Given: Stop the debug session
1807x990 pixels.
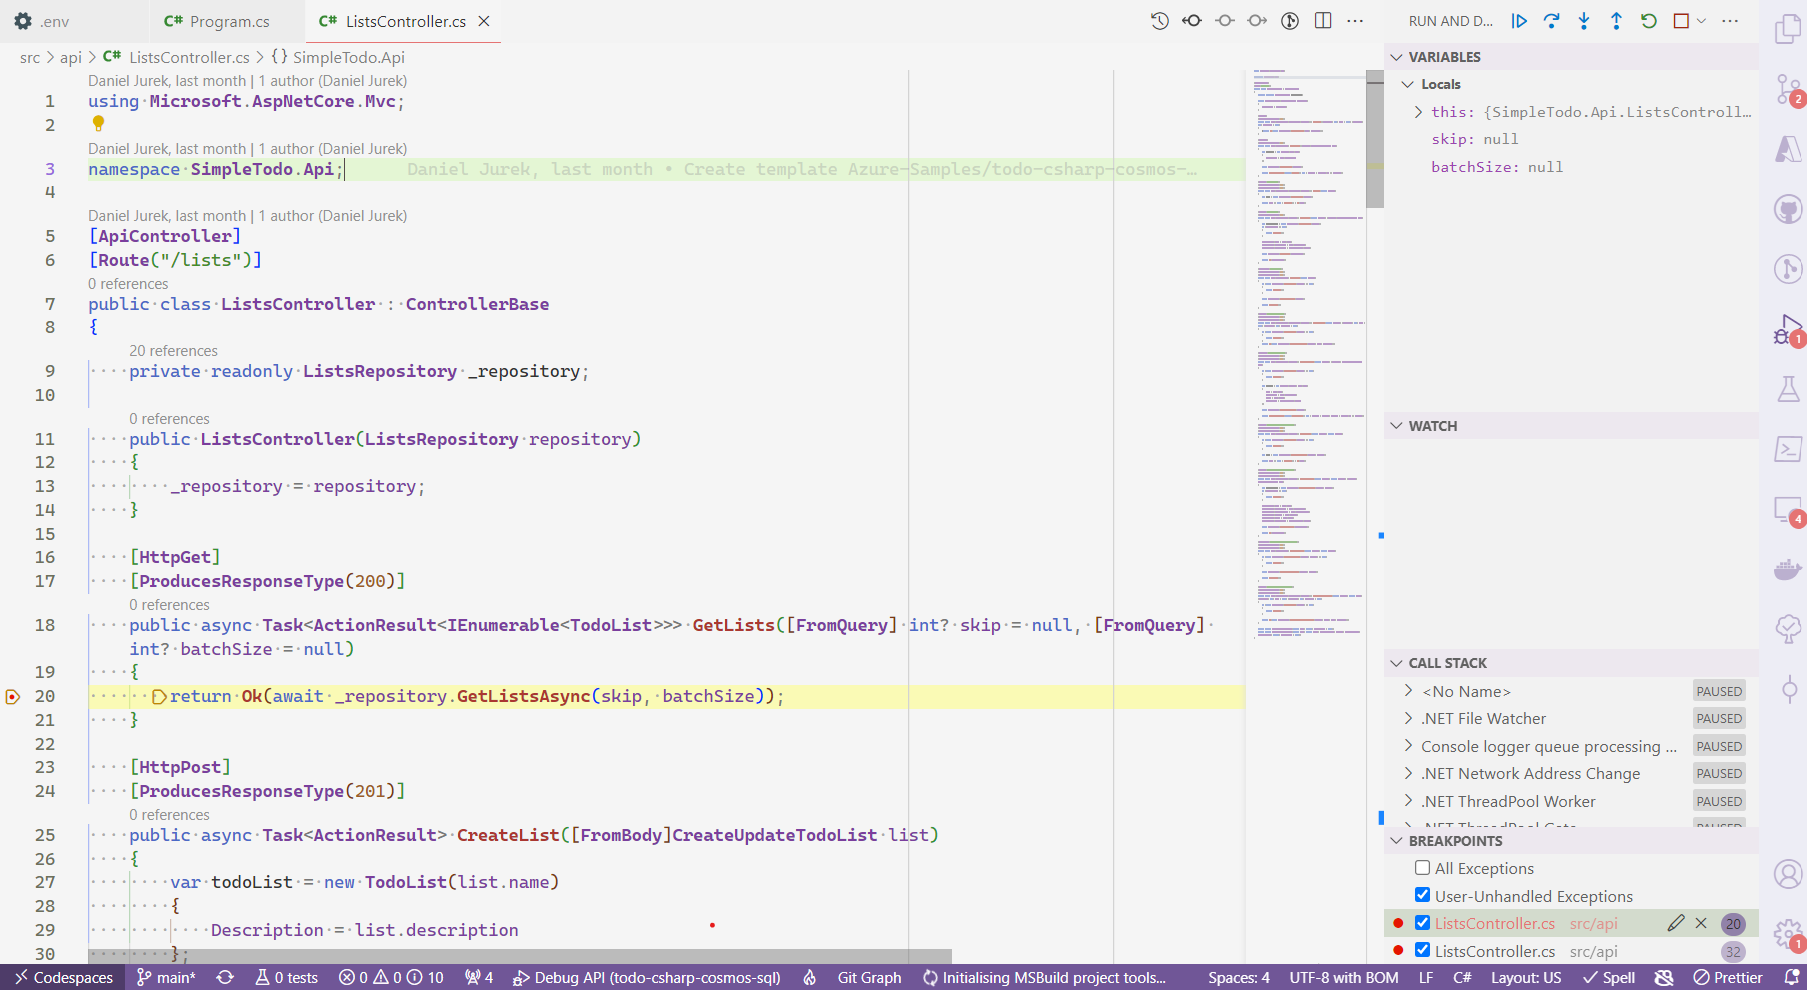Looking at the screenshot, I should coord(1681,21).
